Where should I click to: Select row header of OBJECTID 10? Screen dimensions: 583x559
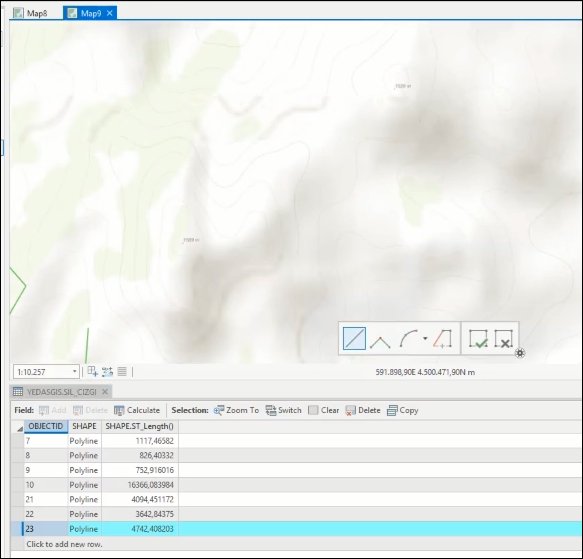coord(17,485)
